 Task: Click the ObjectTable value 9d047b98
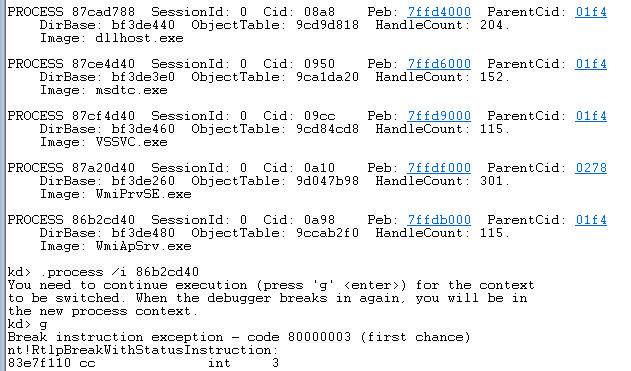click(327, 181)
